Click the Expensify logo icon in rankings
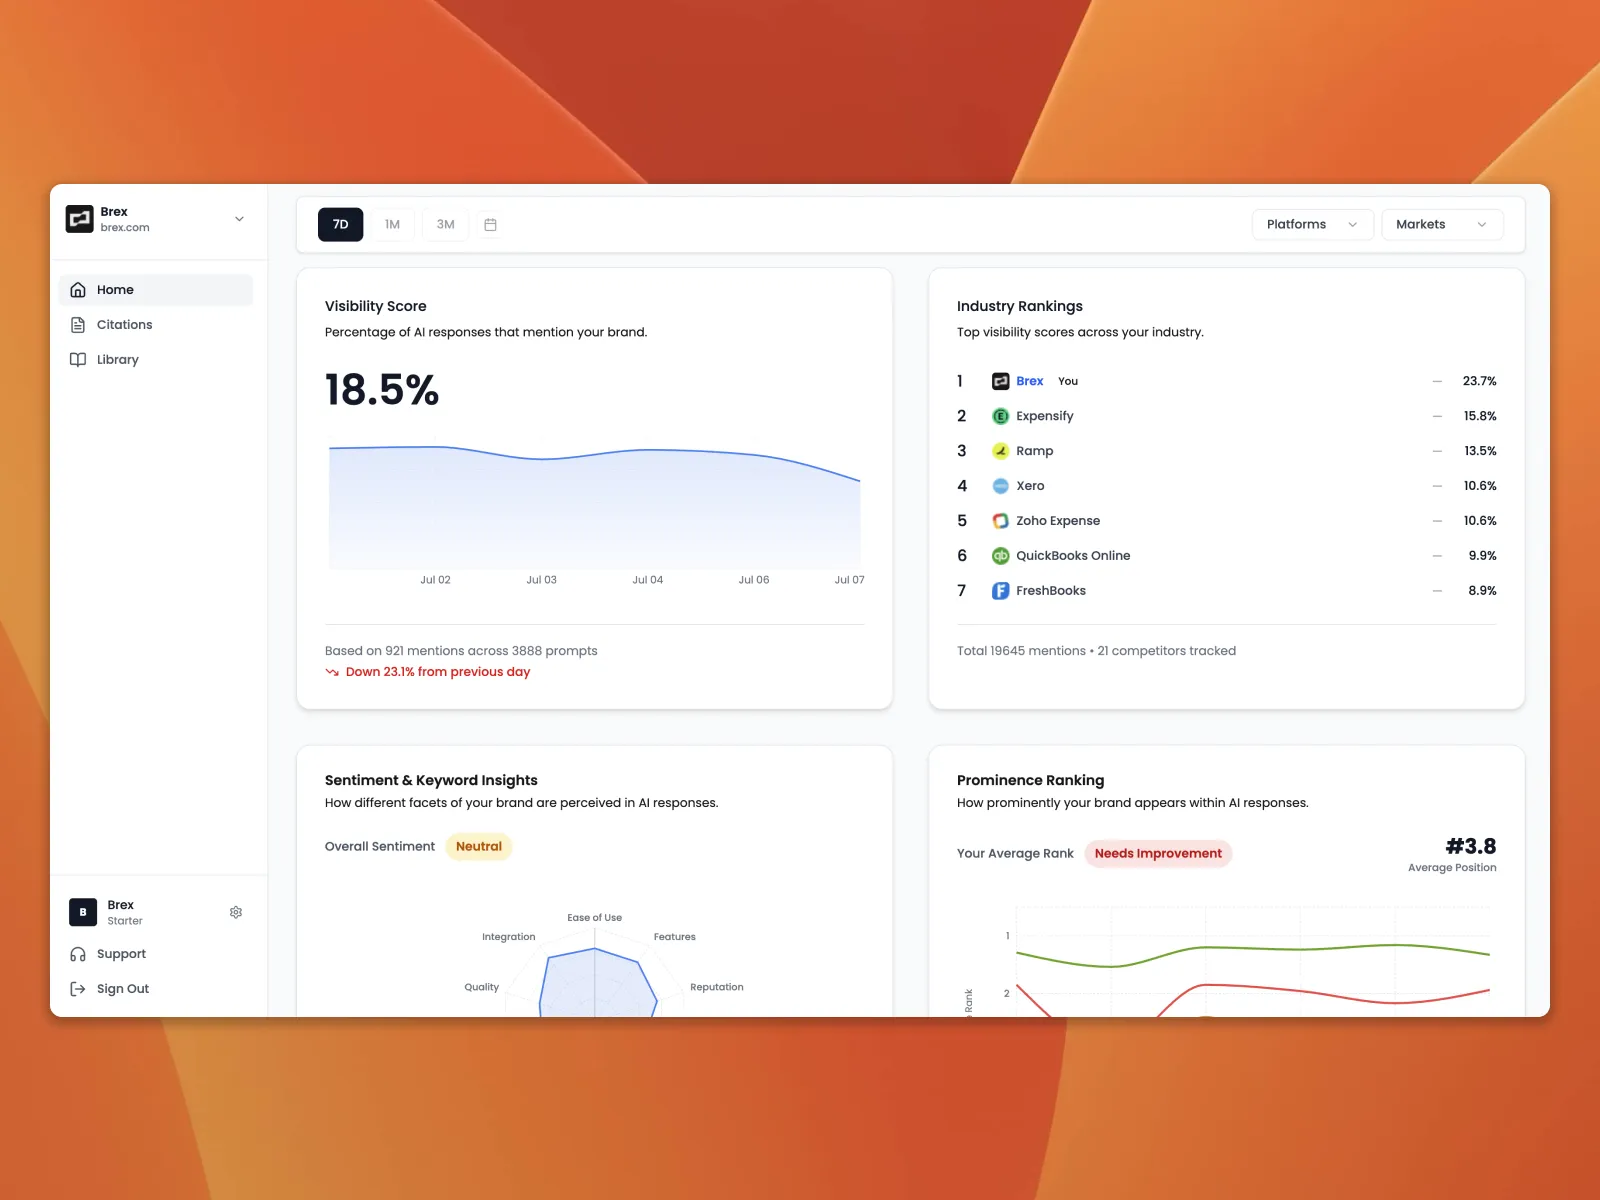 point(1000,416)
